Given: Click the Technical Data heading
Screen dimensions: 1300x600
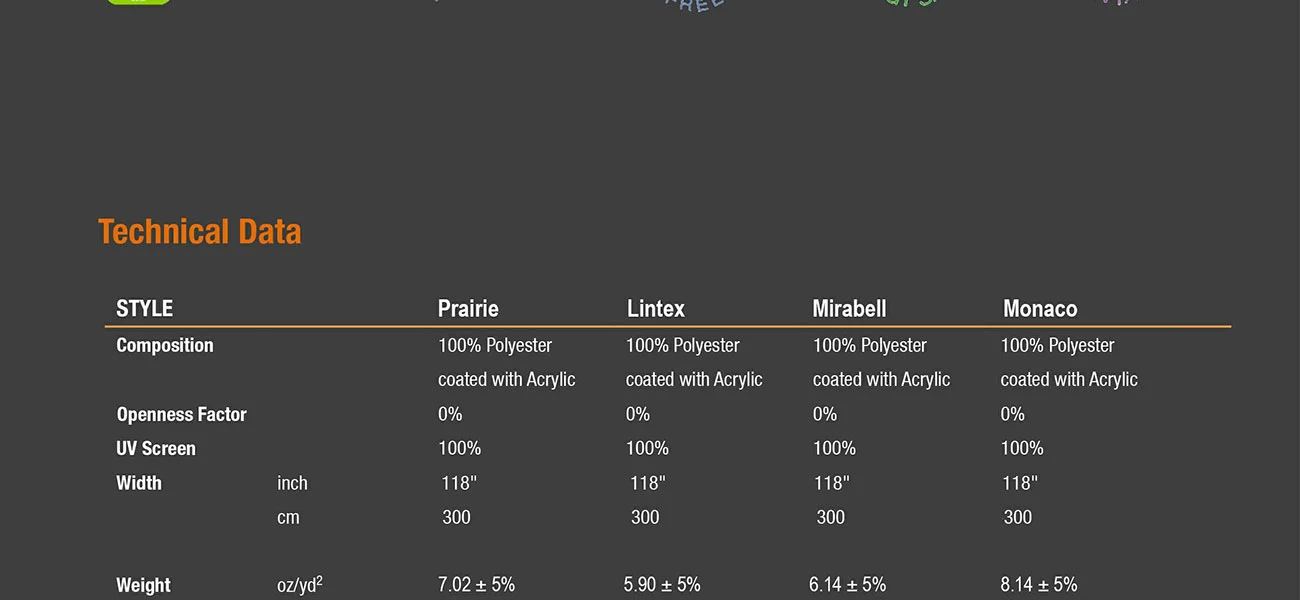Looking at the screenshot, I should 200,232.
